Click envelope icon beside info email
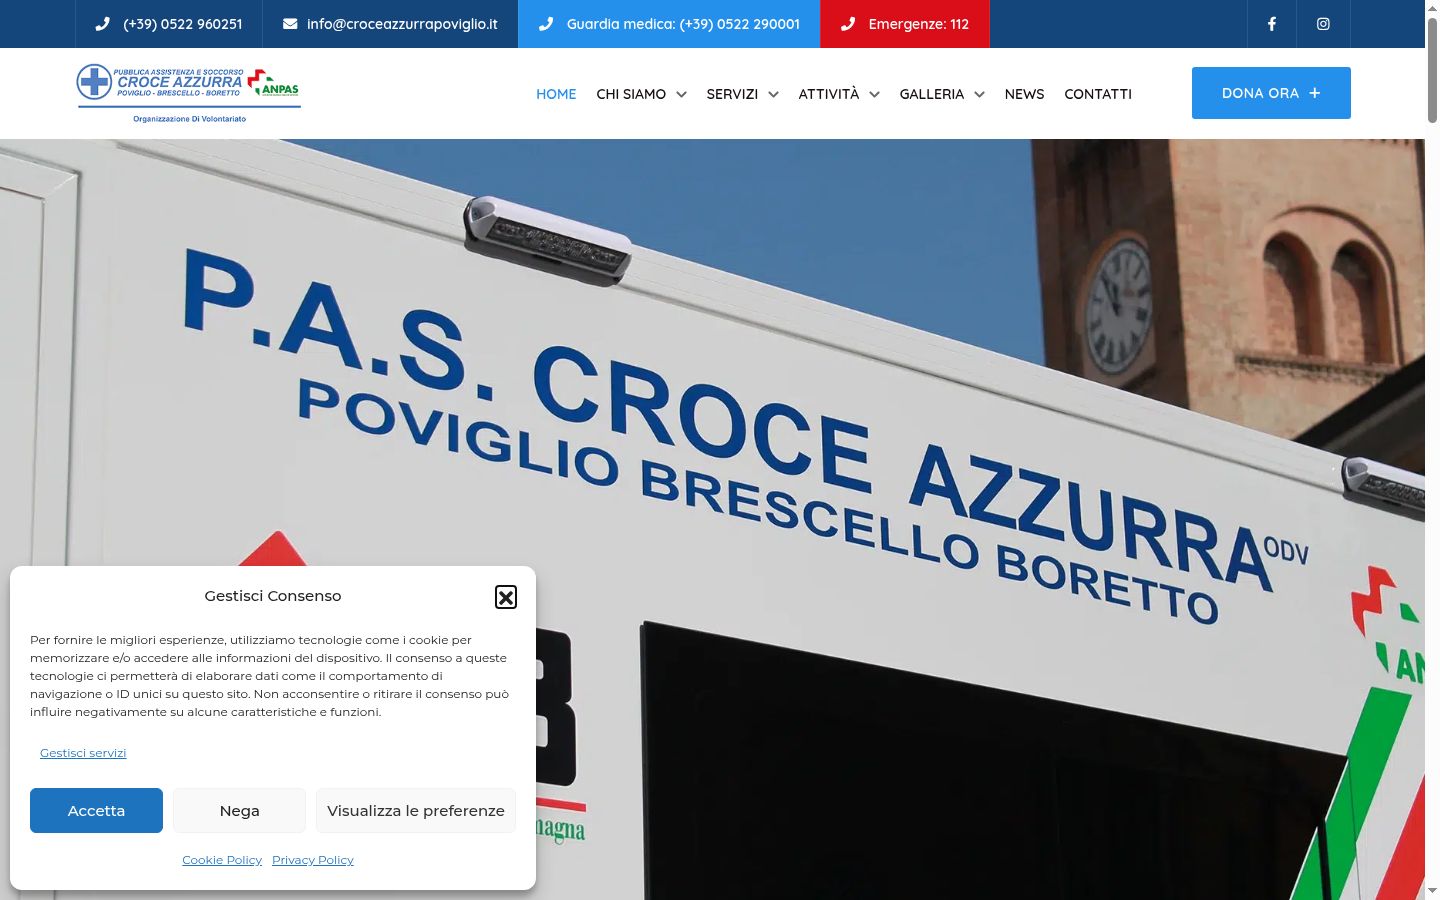 point(290,24)
